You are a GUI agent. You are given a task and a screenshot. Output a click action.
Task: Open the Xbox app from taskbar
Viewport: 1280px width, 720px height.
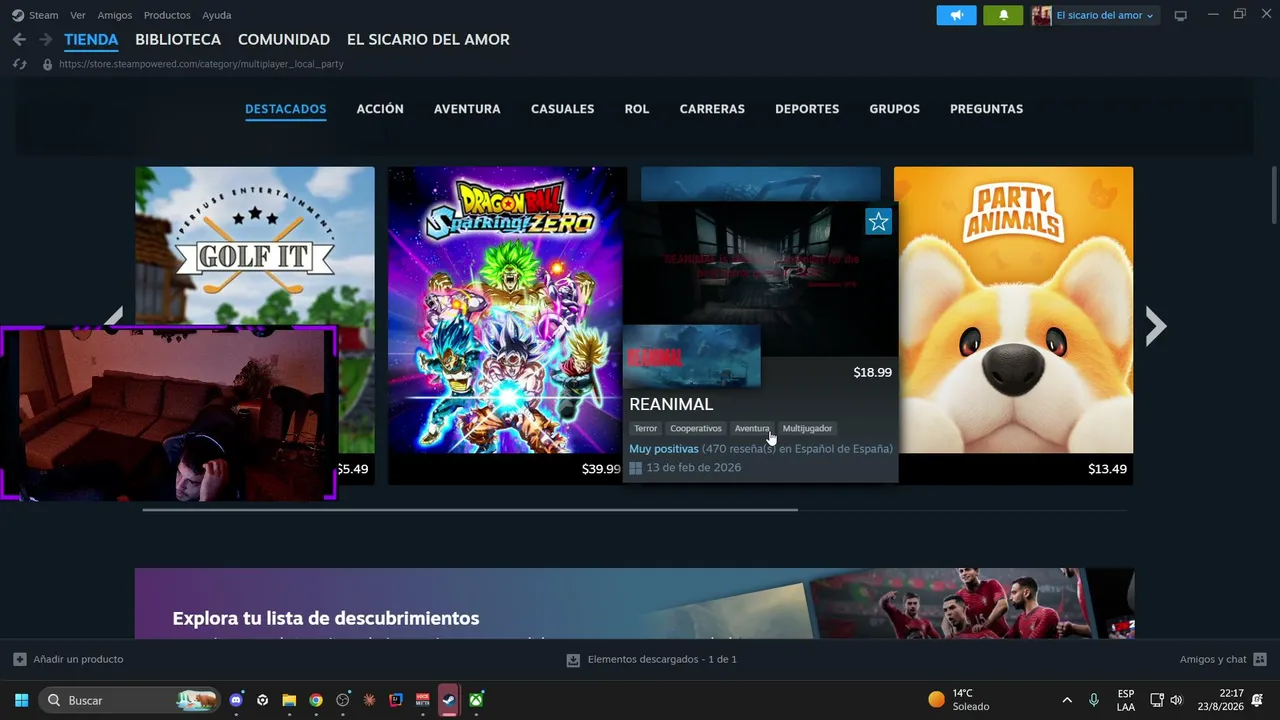477,700
